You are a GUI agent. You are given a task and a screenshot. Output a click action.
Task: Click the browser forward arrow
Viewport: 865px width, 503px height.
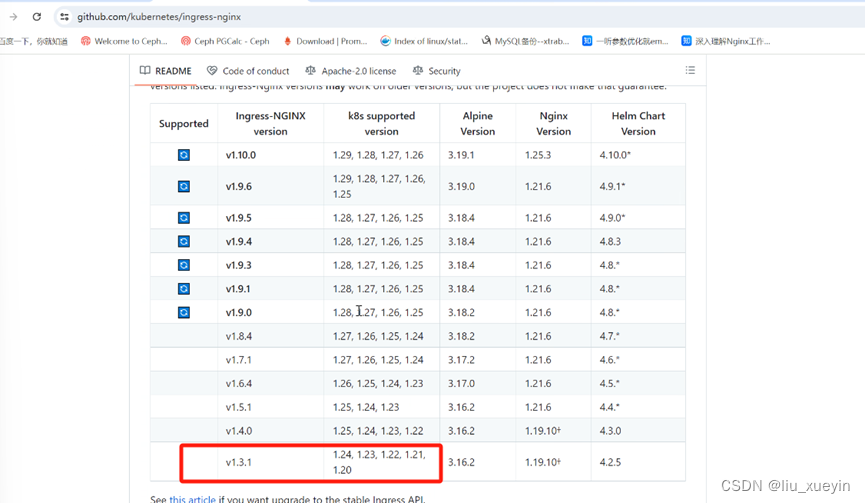[x=13, y=17]
